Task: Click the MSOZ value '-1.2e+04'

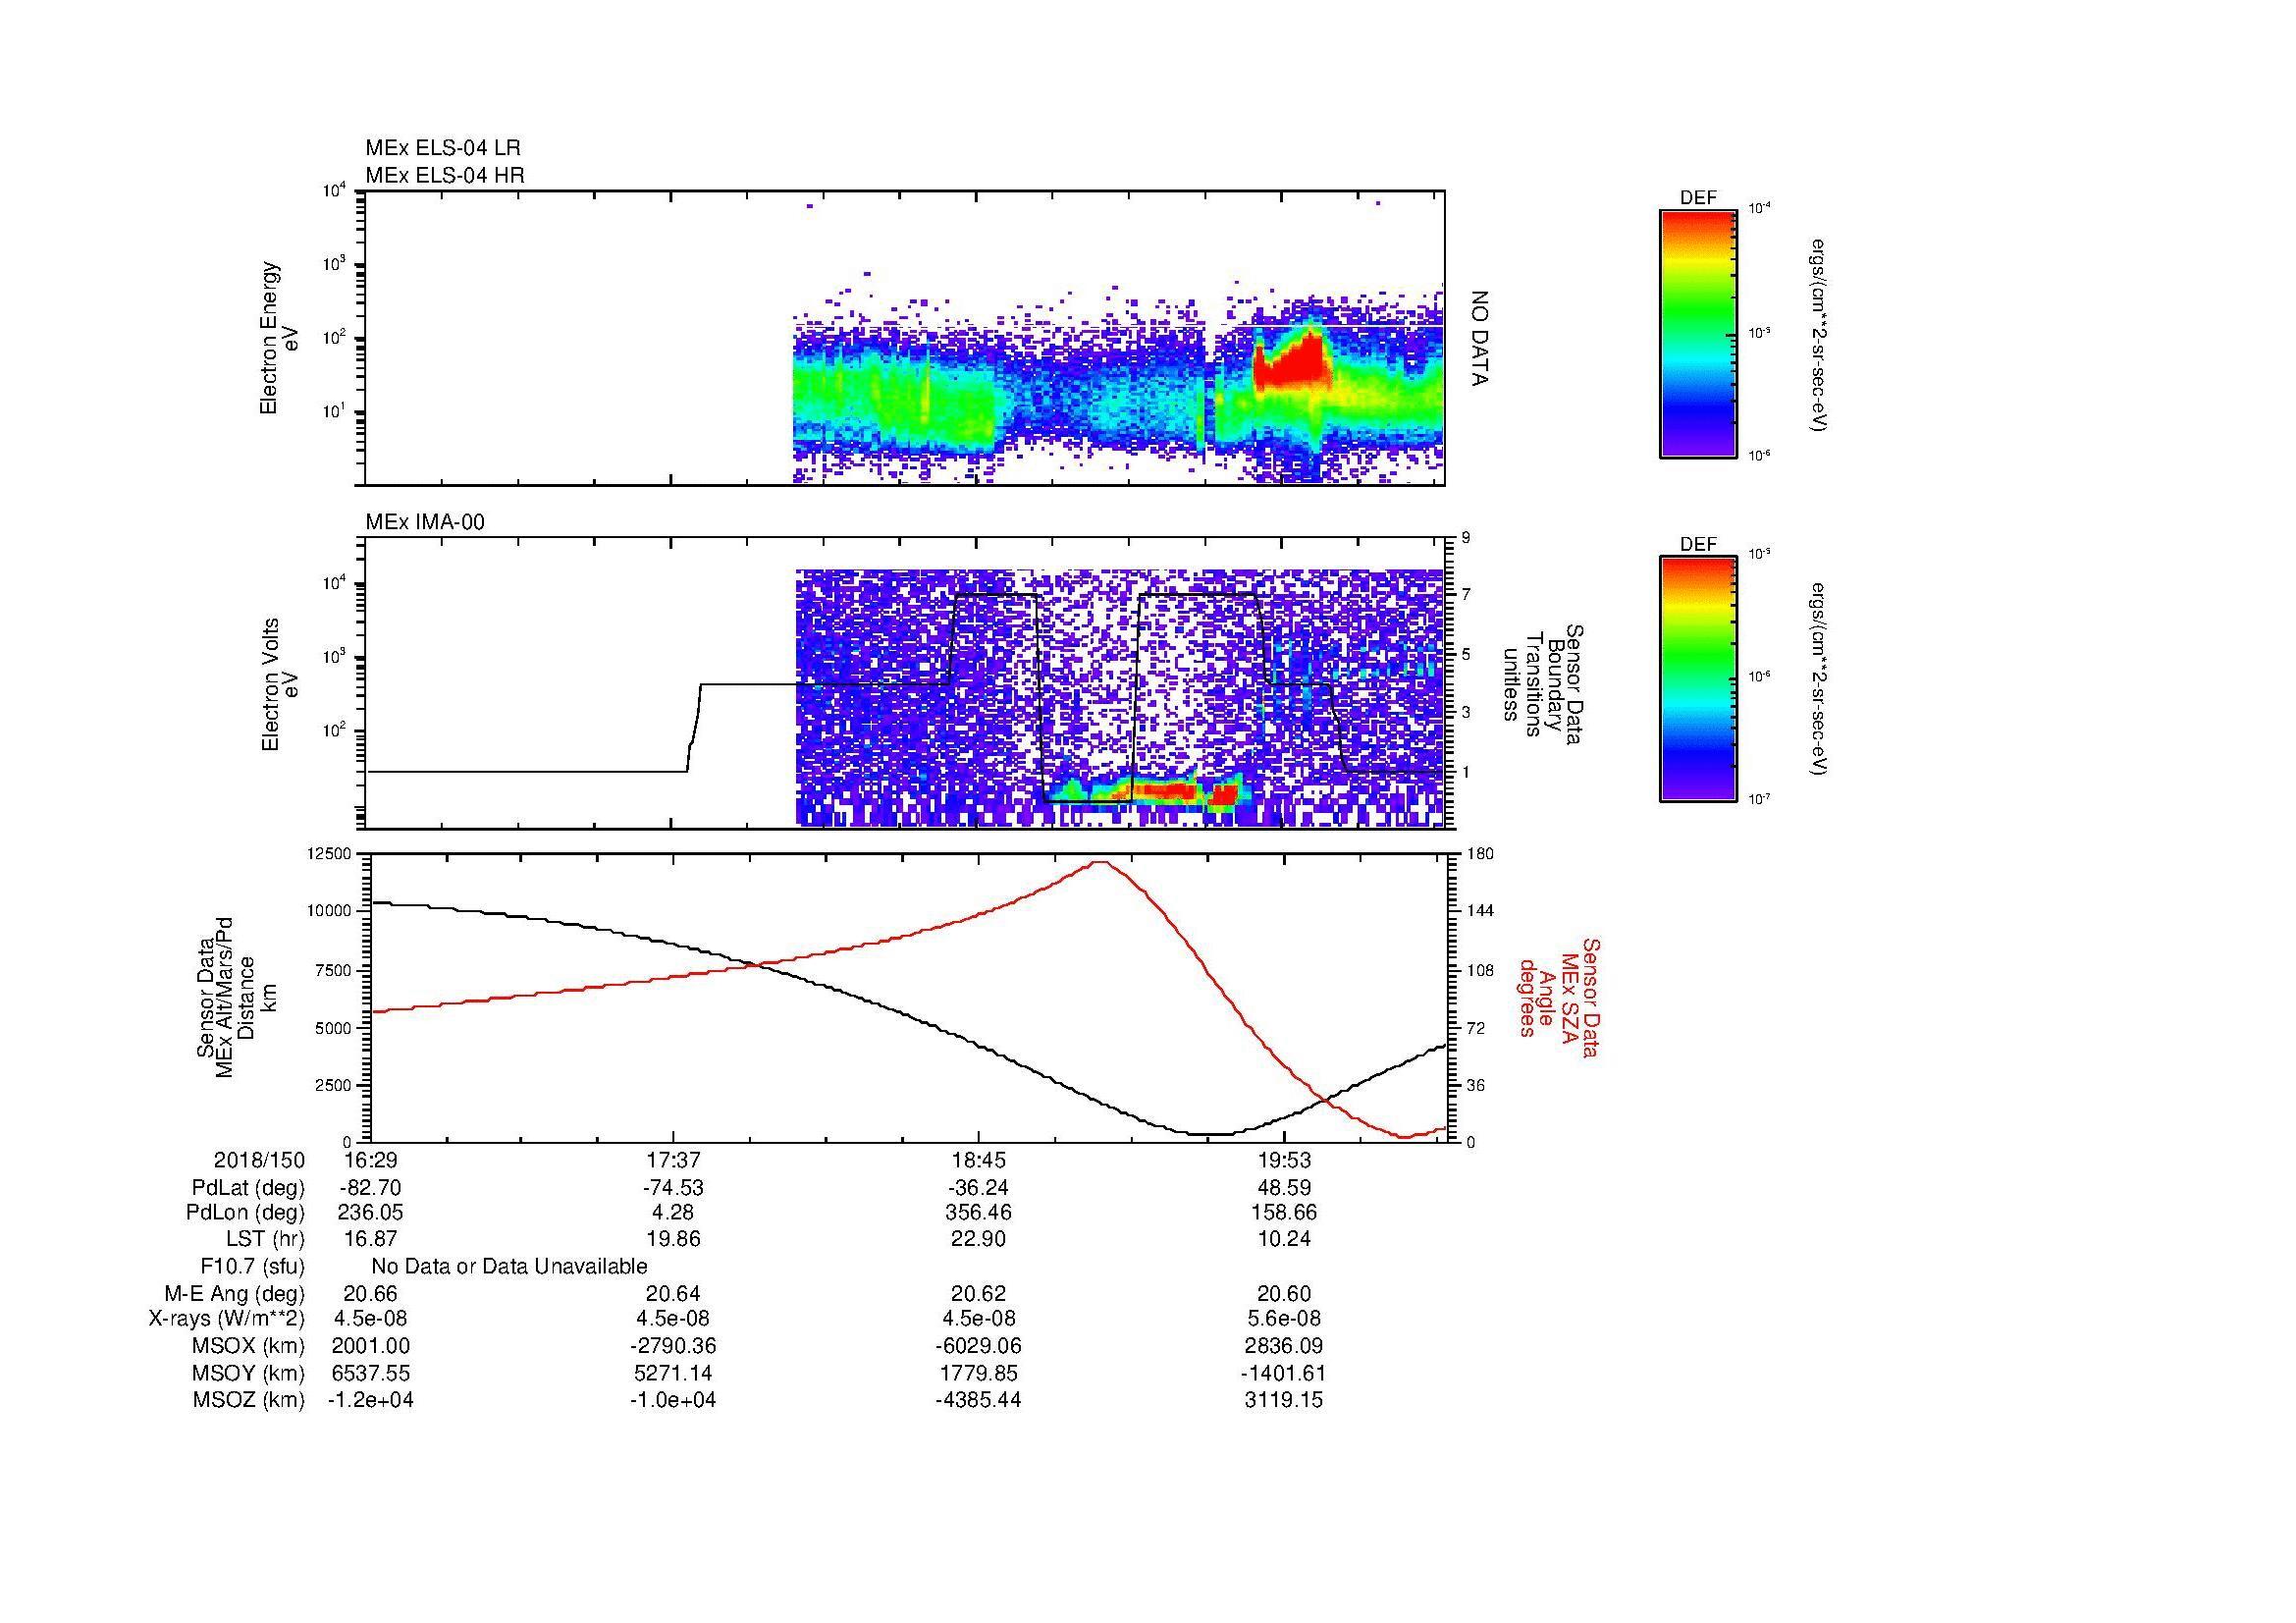Action: [x=371, y=1399]
